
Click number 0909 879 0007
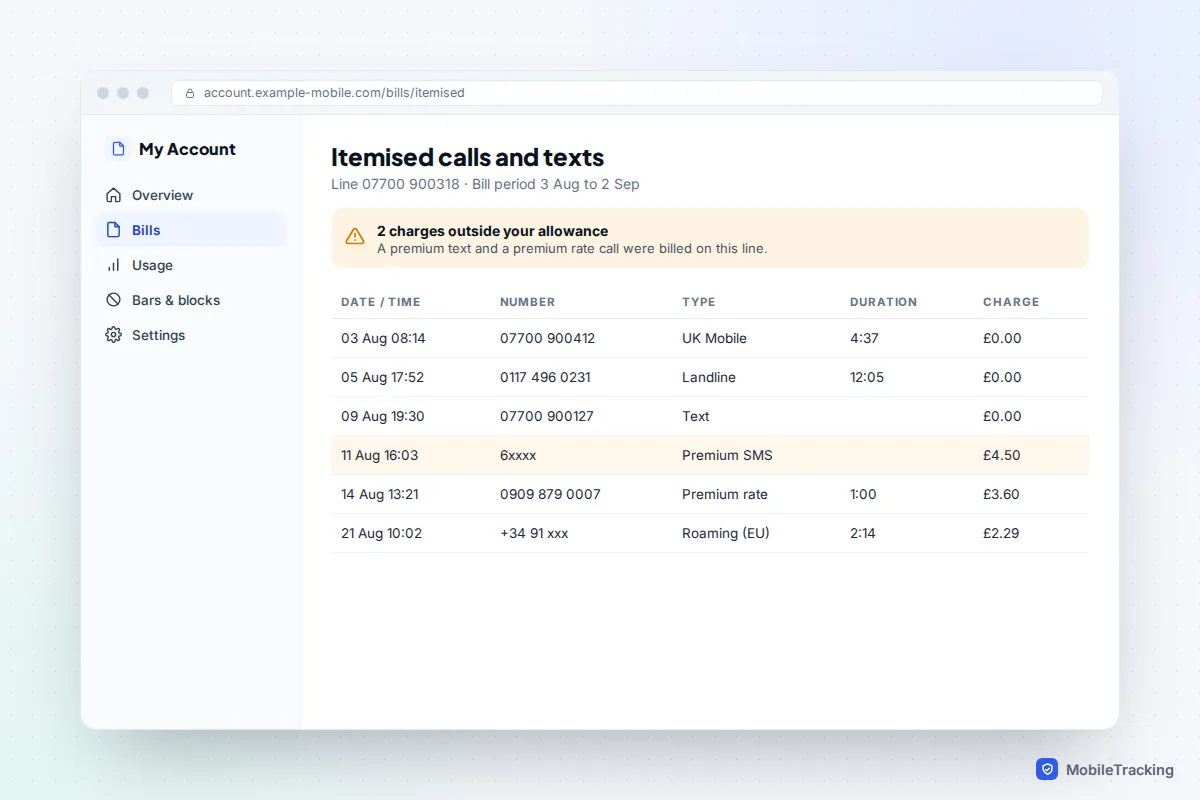[x=550, y=494]
